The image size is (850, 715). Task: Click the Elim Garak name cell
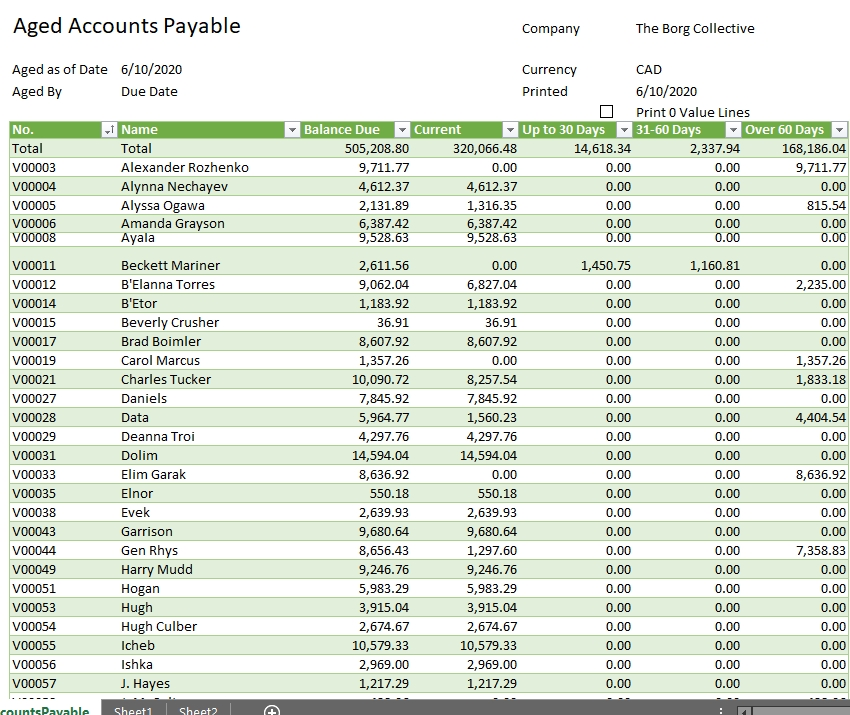pyautogui.click(x=153, y=474)
